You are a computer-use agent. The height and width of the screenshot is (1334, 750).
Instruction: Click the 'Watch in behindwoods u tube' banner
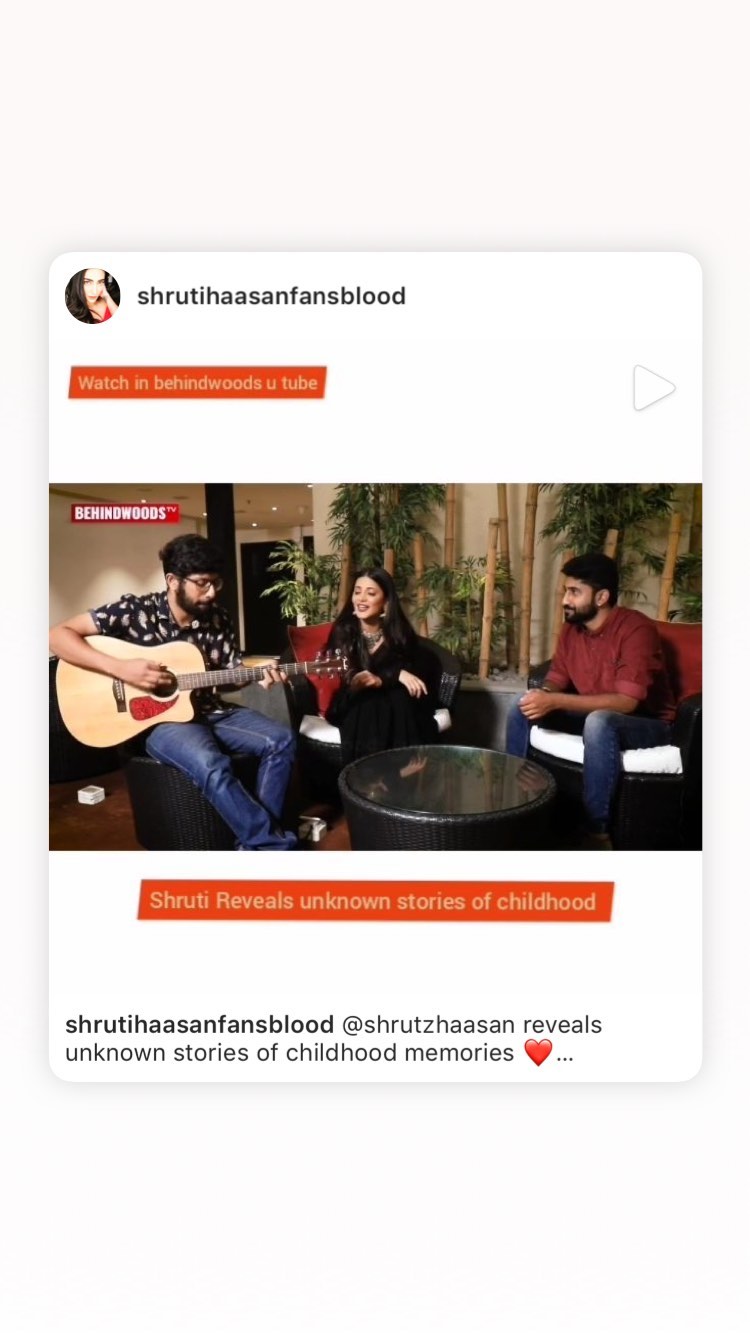(197, 383)
